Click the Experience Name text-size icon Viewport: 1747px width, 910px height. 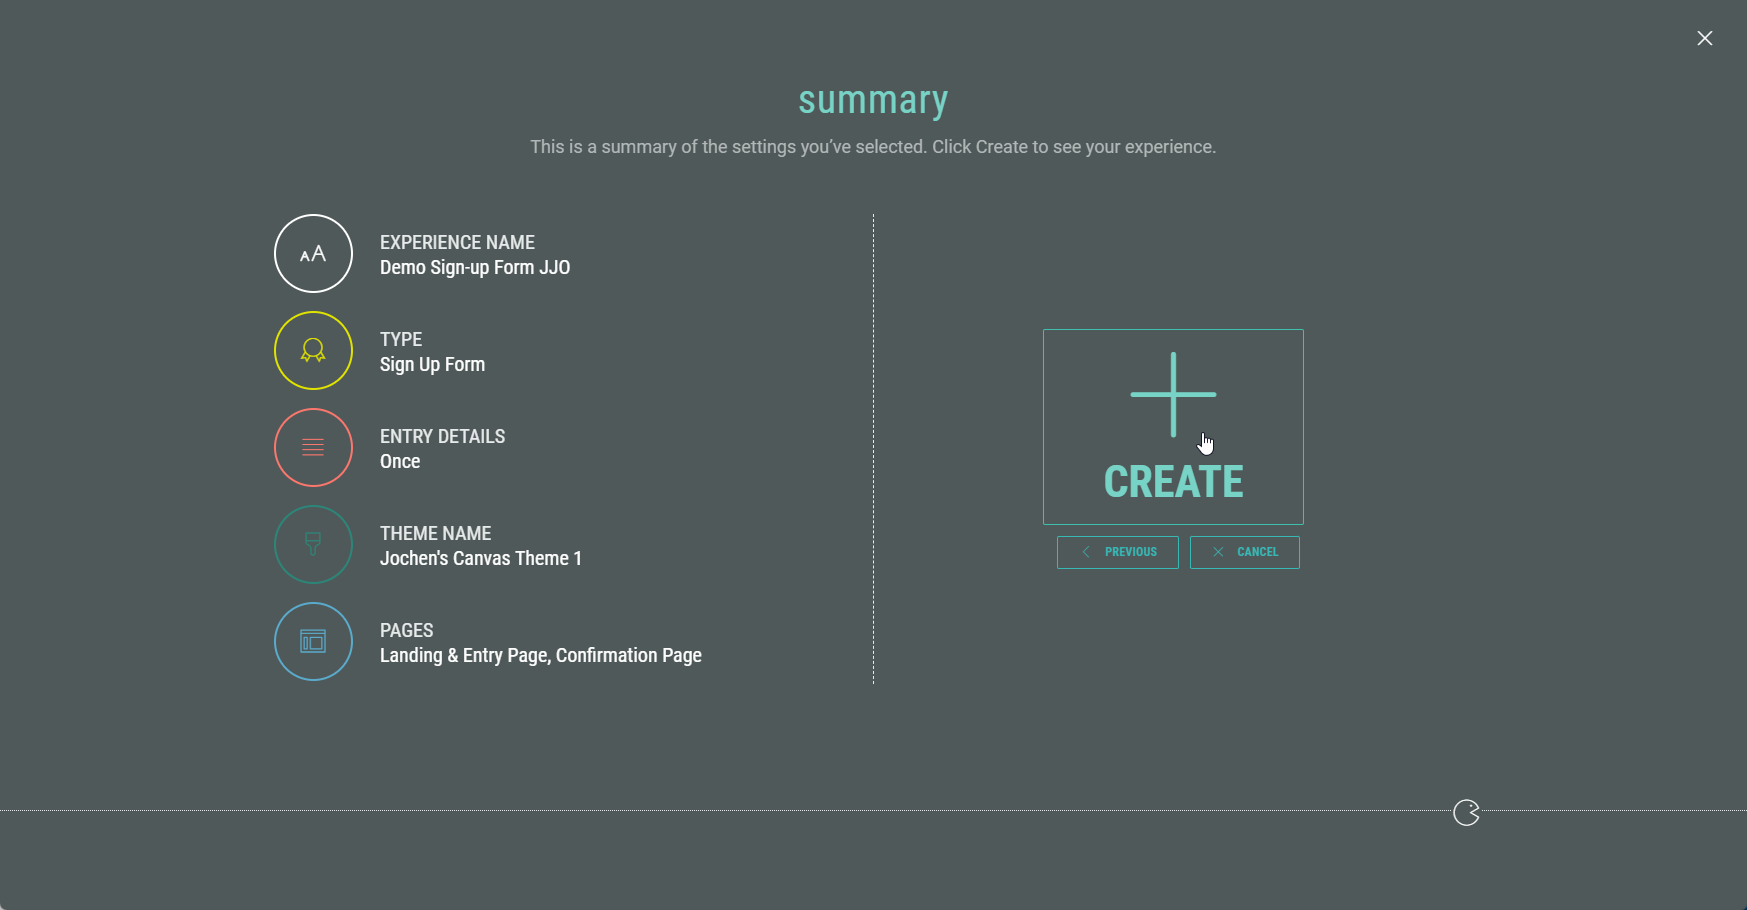[313, 254]
